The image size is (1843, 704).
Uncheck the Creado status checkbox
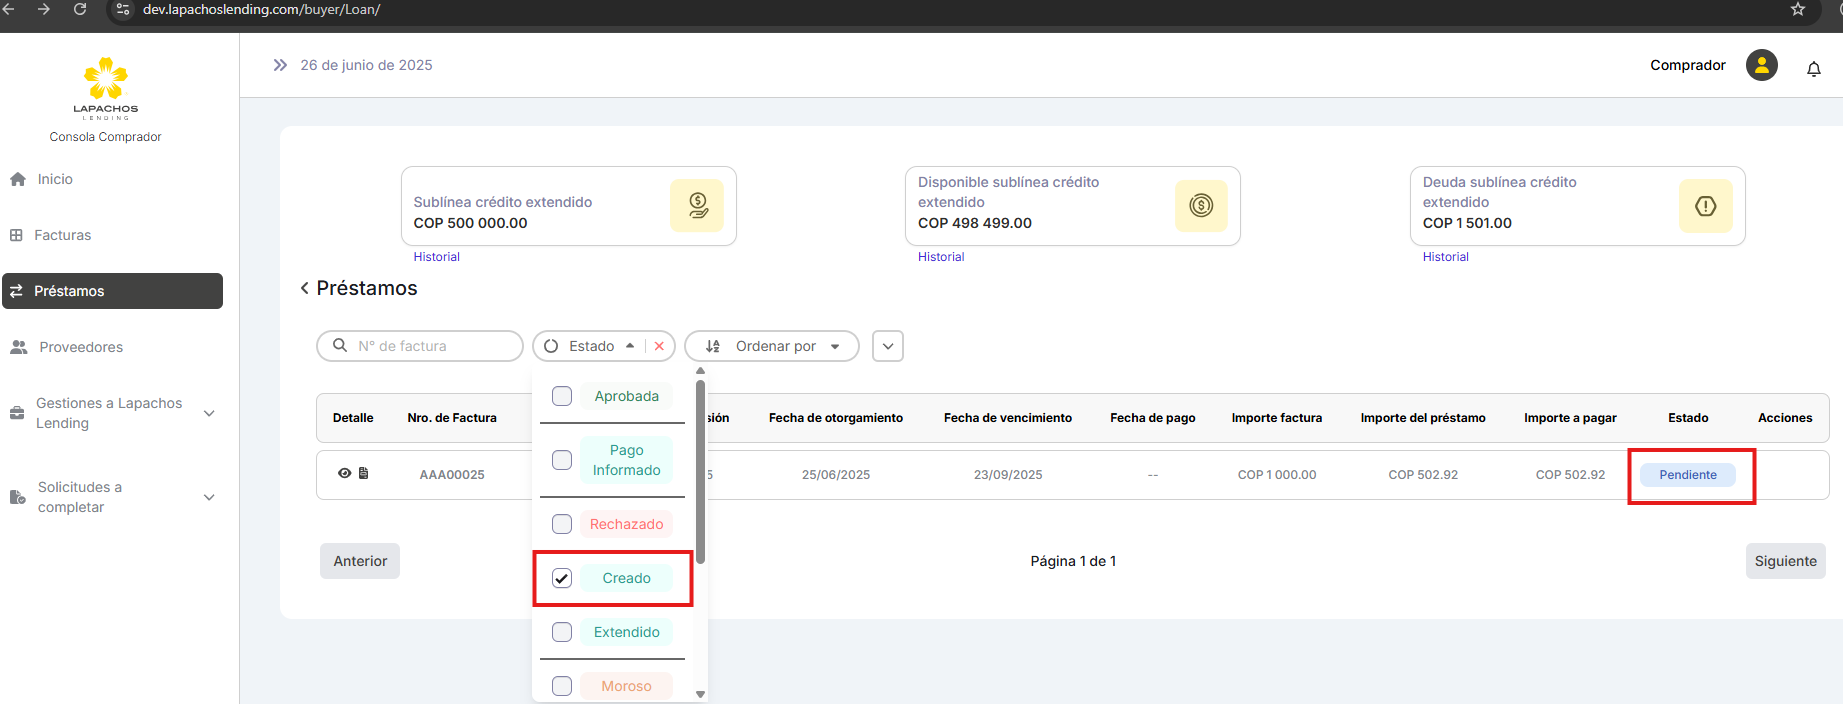pos(562,578)
